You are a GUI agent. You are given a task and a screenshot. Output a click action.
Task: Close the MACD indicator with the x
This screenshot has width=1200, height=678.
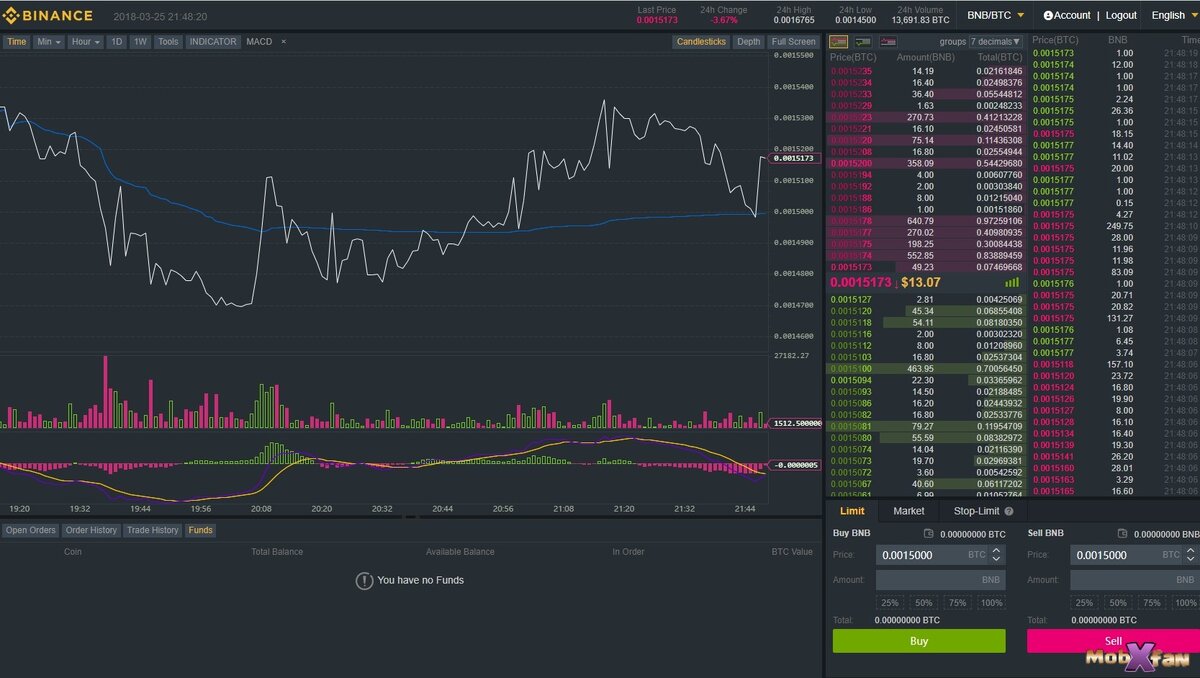(283, 42)
